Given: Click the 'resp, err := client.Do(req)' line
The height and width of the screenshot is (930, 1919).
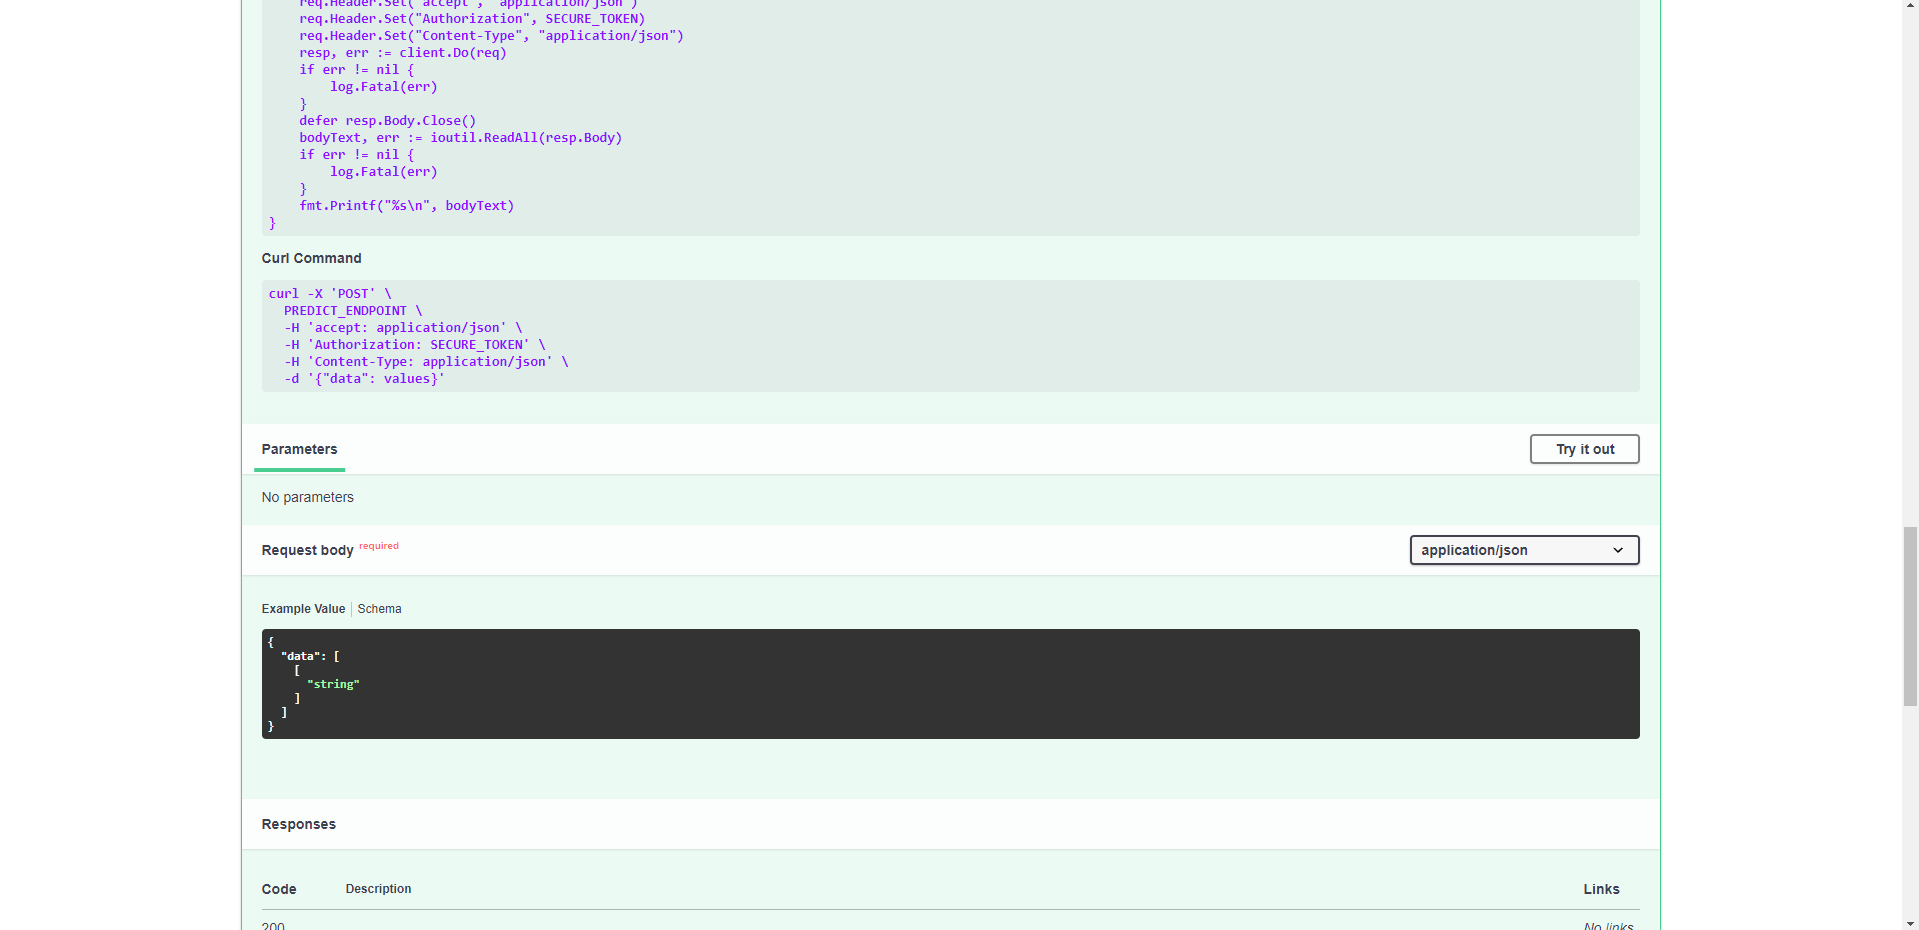Looking at the screenshot, I should click(x=402, y=53).
